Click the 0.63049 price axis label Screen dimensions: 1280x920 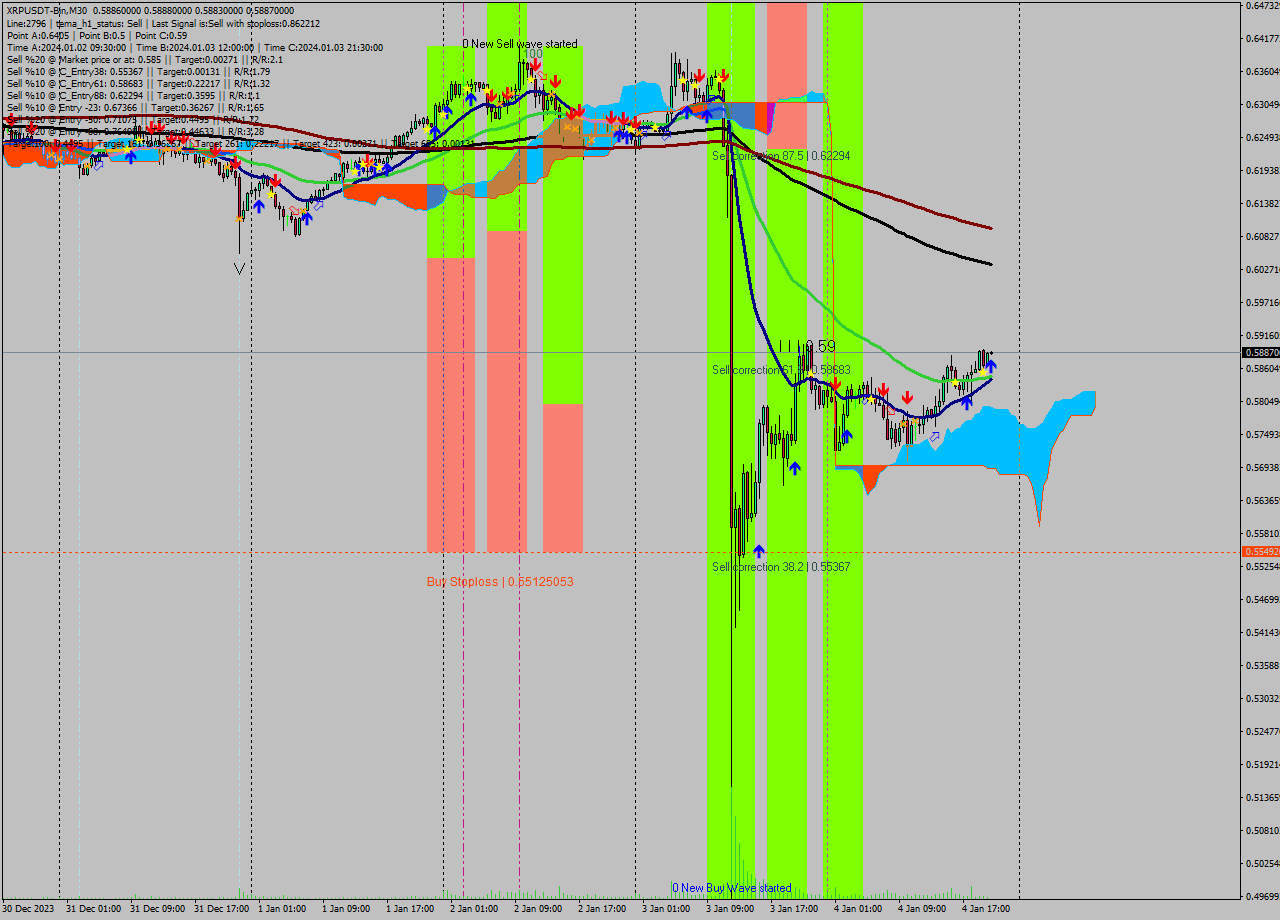(1262, 105)
